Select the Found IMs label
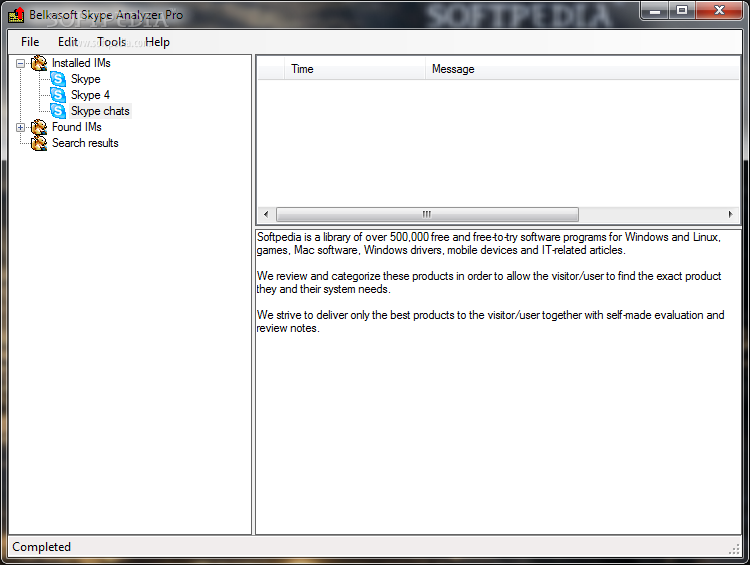The width and height of the screenshot is (750, 565). [77, 127]
